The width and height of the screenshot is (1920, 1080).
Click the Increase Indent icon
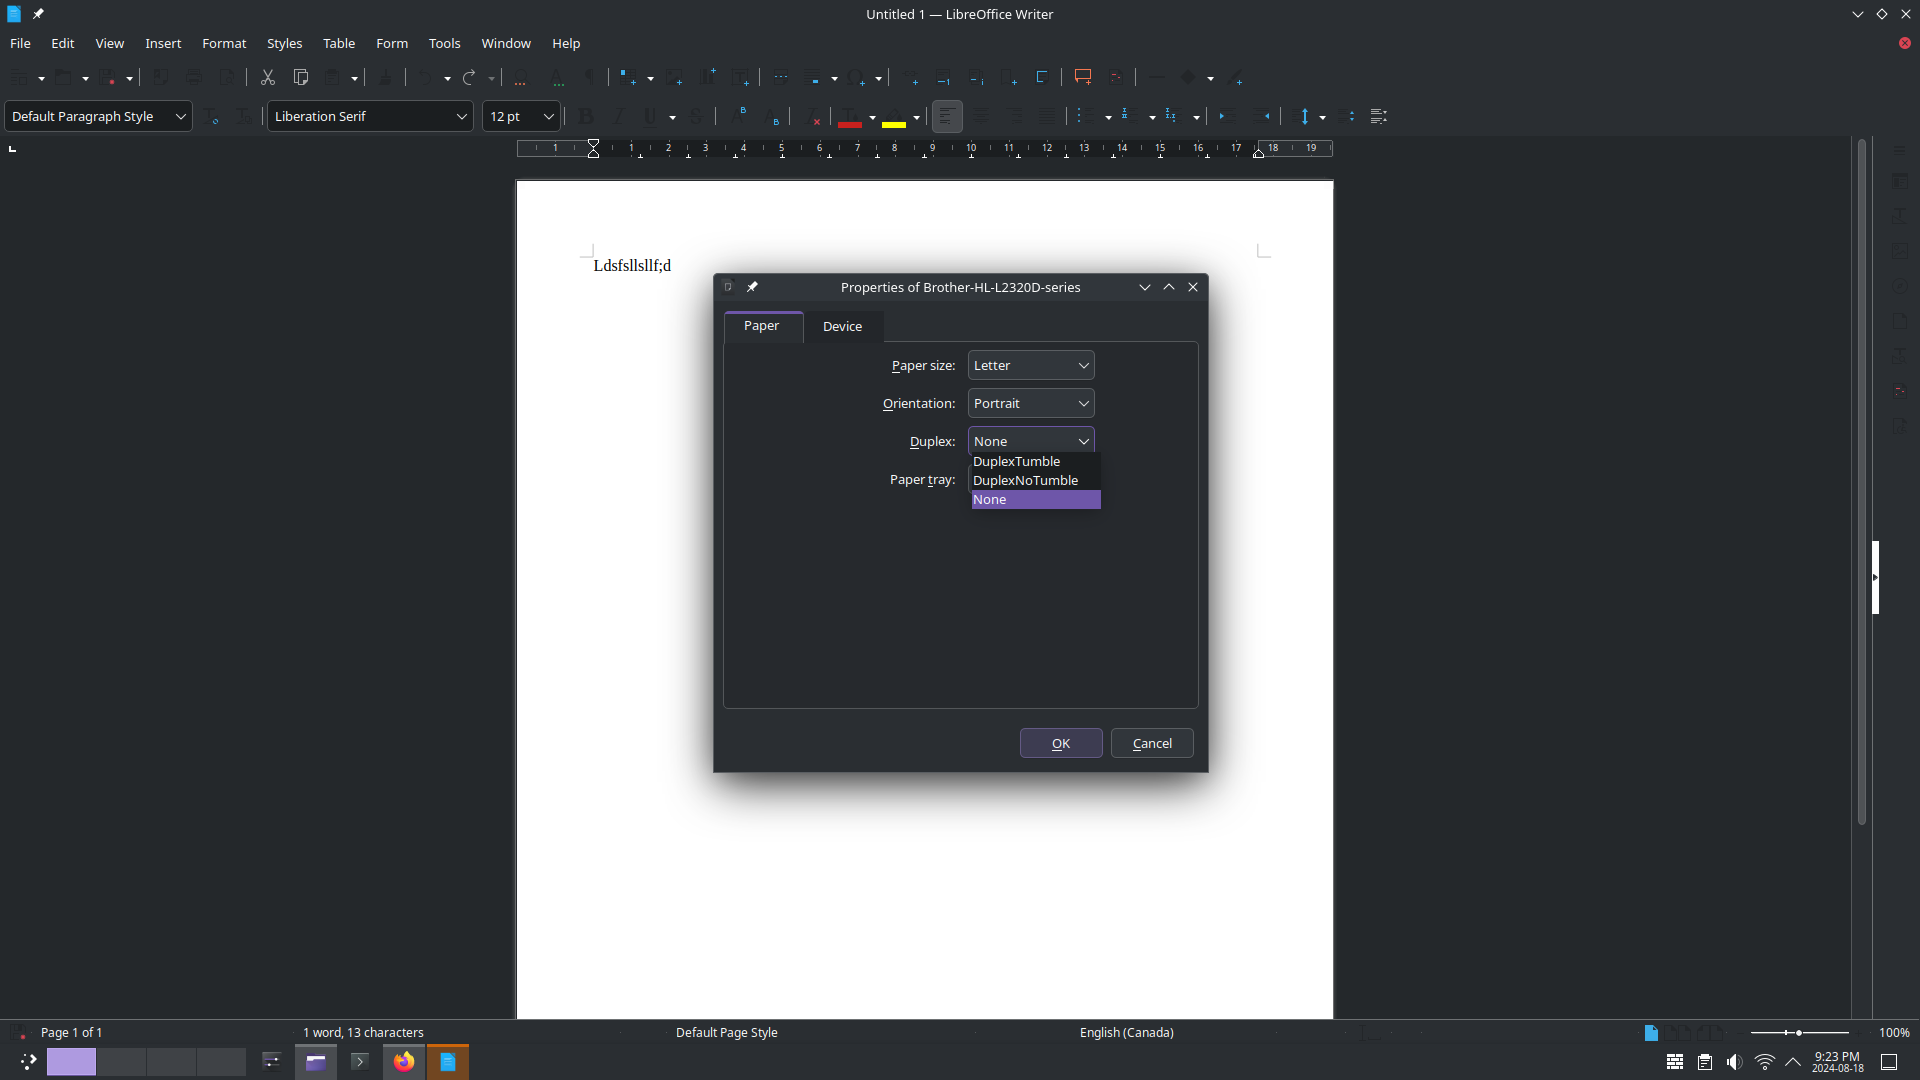tap(1226, 116)
